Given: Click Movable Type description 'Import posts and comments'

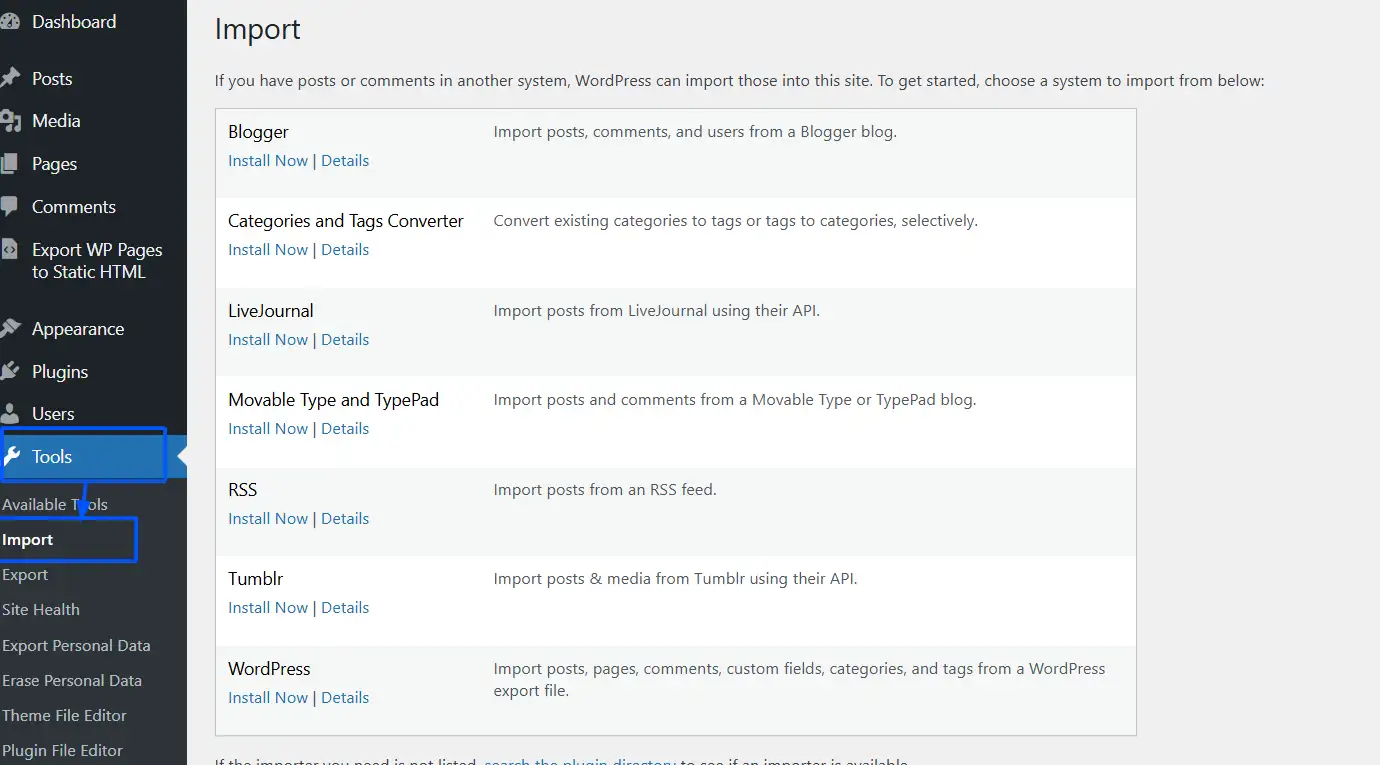Looking at the screenshot, I should pos(735,400).
